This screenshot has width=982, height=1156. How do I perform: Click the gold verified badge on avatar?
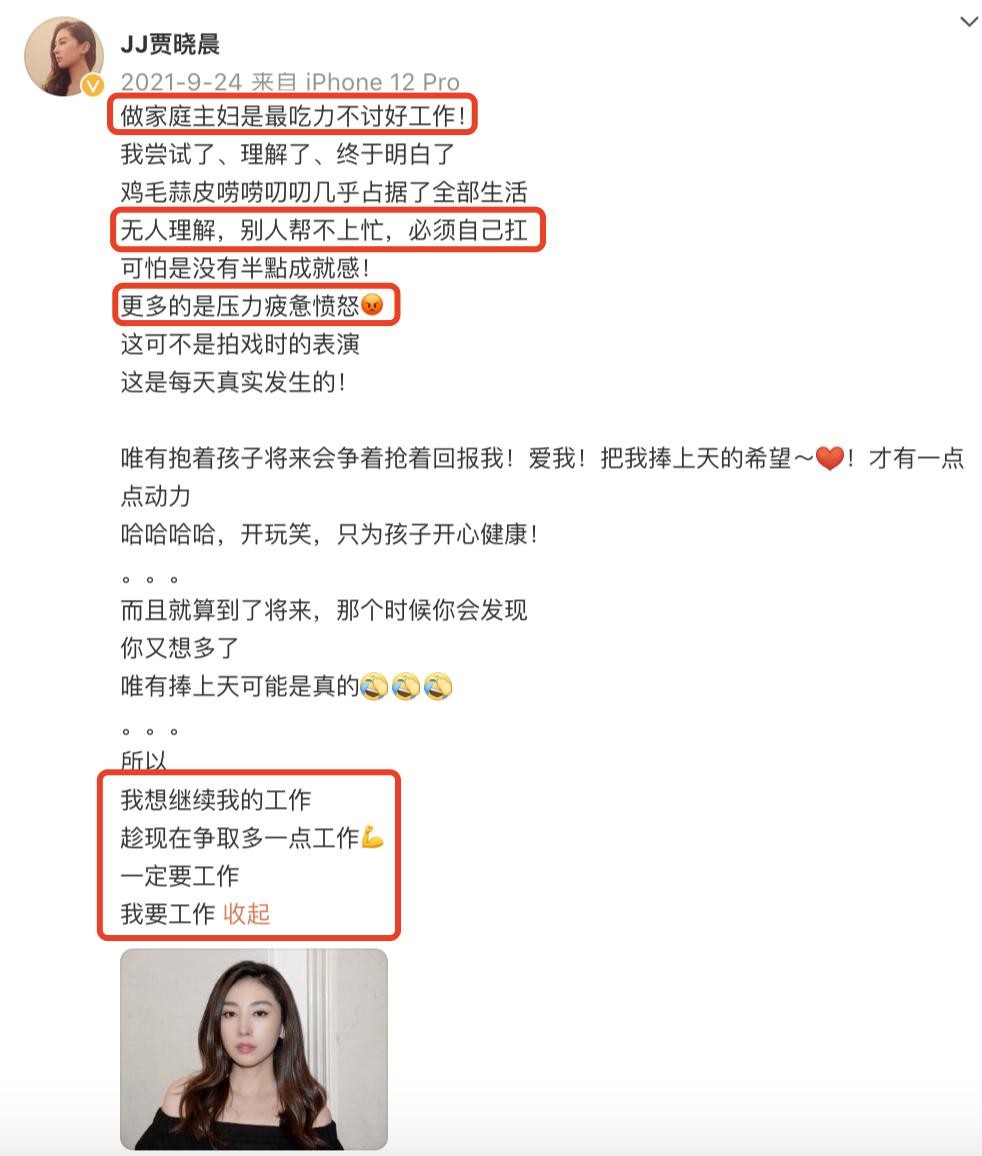click(x=92, y=86)
